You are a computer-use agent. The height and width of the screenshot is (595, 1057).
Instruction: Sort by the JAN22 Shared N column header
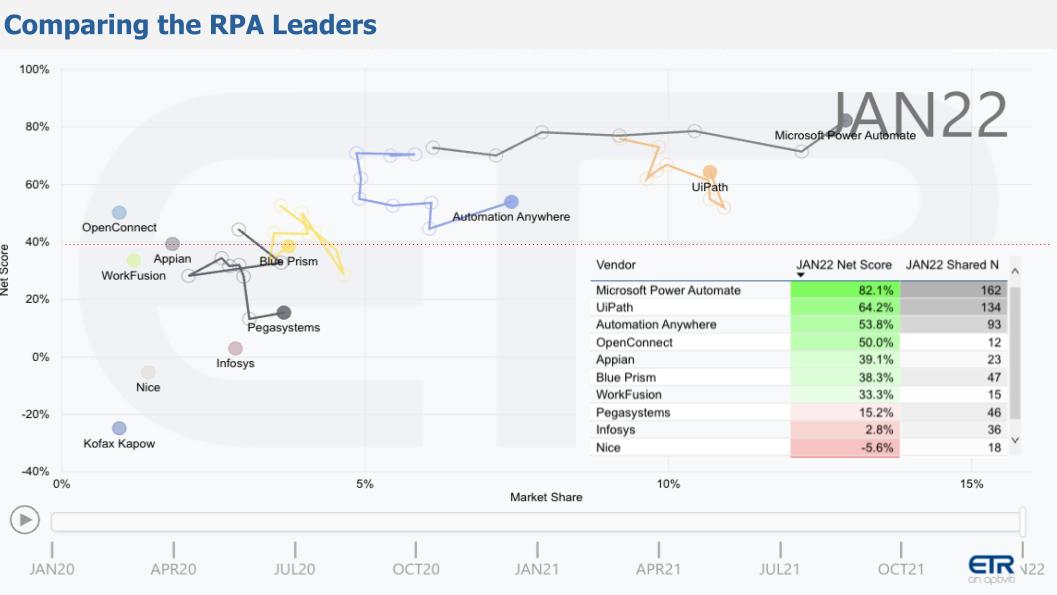click(952, 265)
